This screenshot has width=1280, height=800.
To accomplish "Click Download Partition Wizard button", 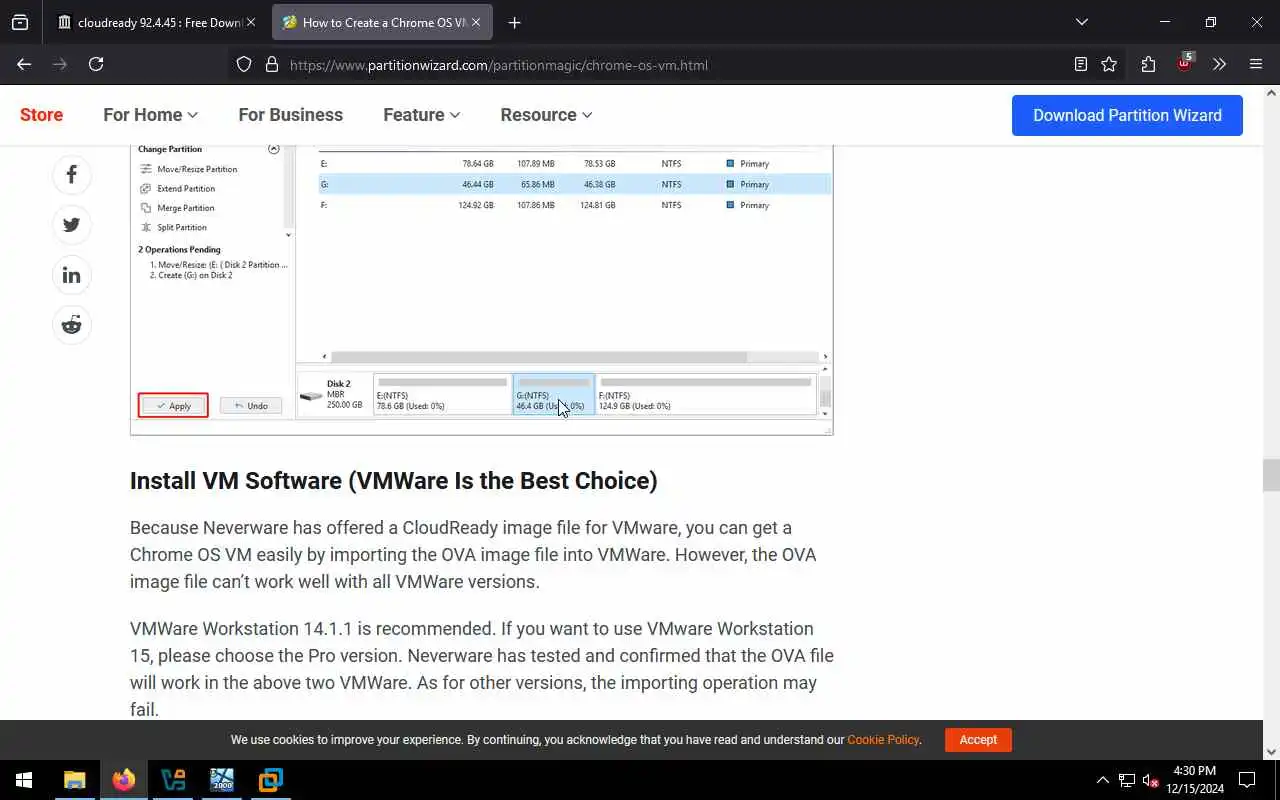I will (x=1127, y=115).
